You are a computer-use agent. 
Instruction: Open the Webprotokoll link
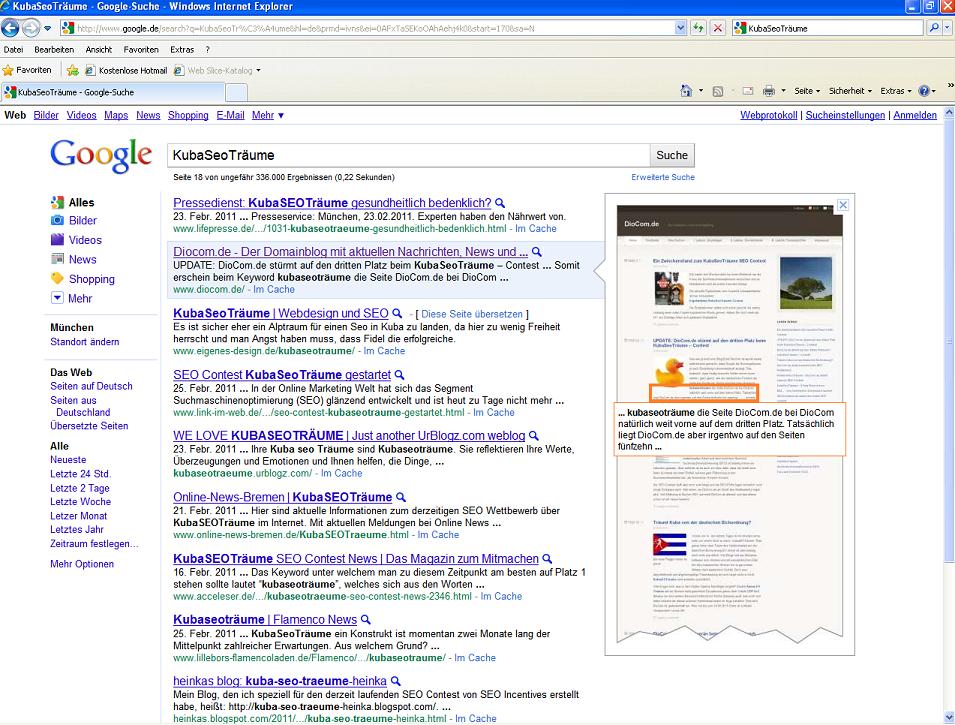(x=768, y=115)
